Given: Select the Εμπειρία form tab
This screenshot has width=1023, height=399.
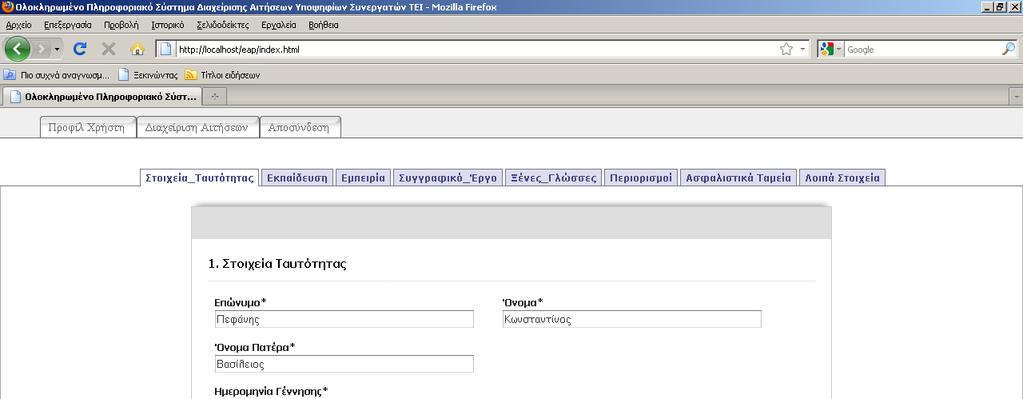Looking at the screenshot, I should [x=363, y=177].
